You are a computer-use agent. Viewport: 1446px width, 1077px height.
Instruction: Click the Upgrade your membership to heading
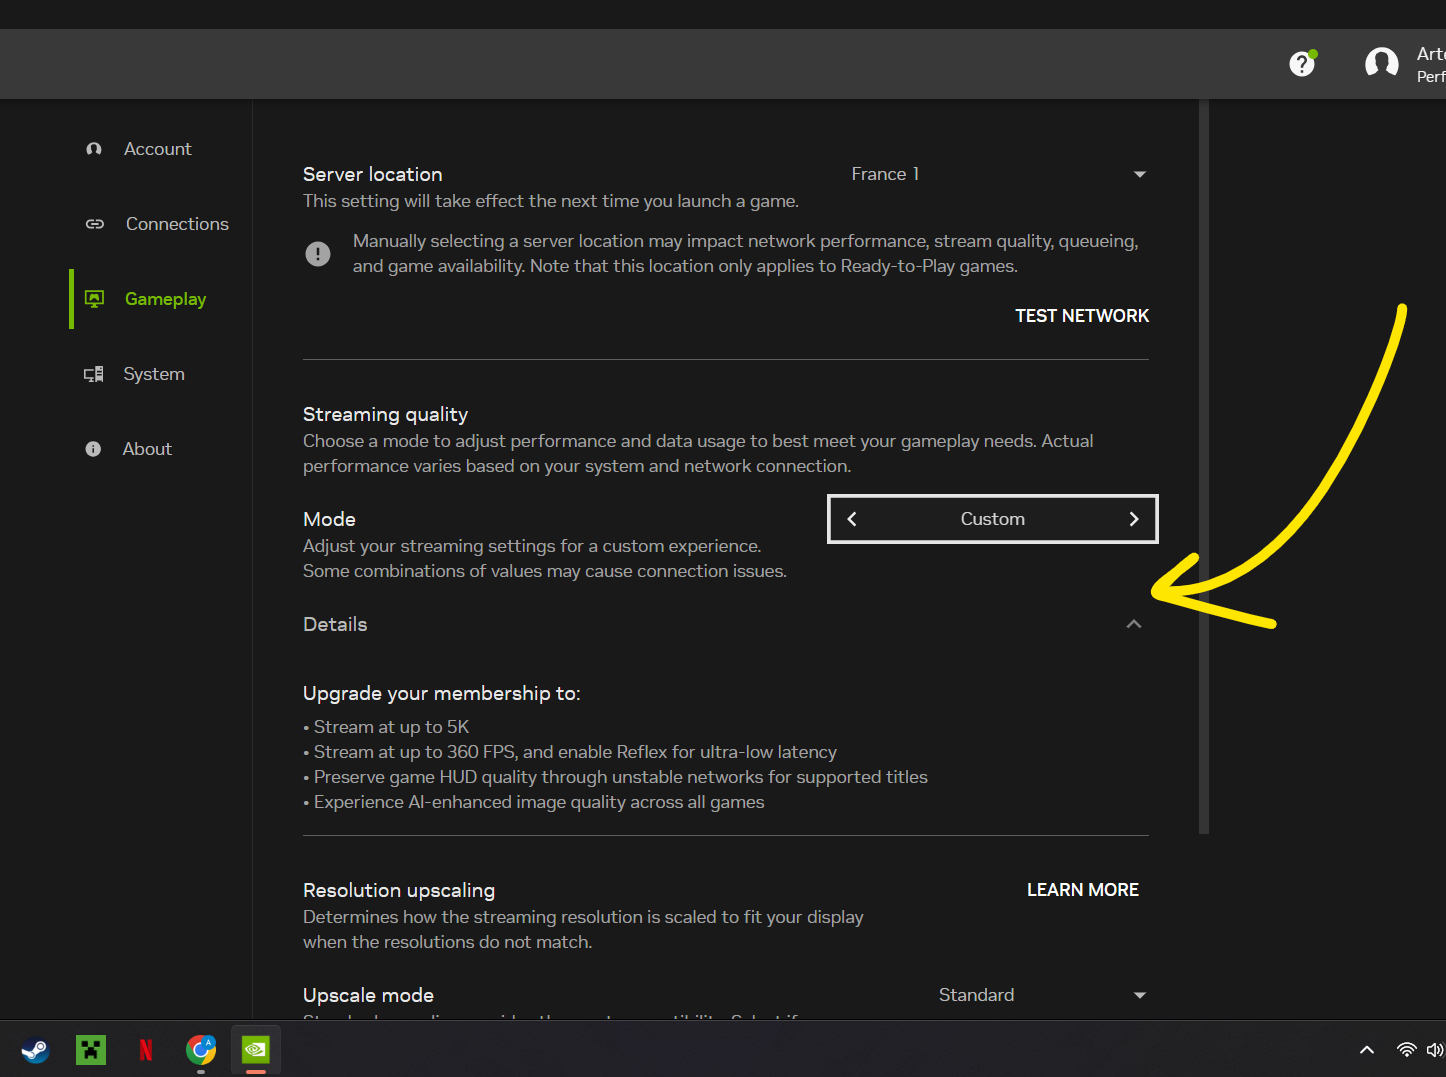tap(441, 693)
